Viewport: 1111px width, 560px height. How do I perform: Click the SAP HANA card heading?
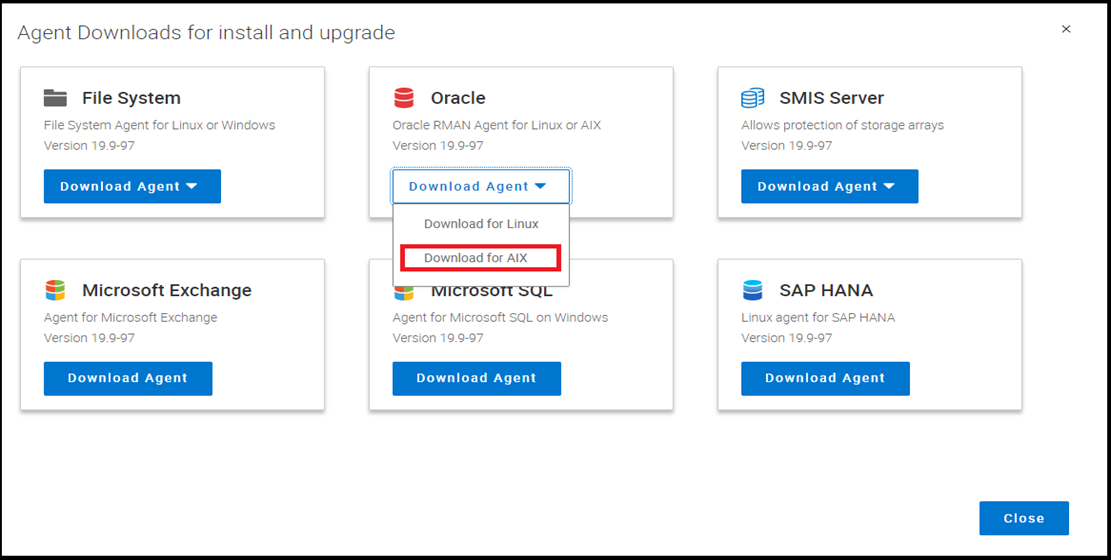(x=826, y=290)
